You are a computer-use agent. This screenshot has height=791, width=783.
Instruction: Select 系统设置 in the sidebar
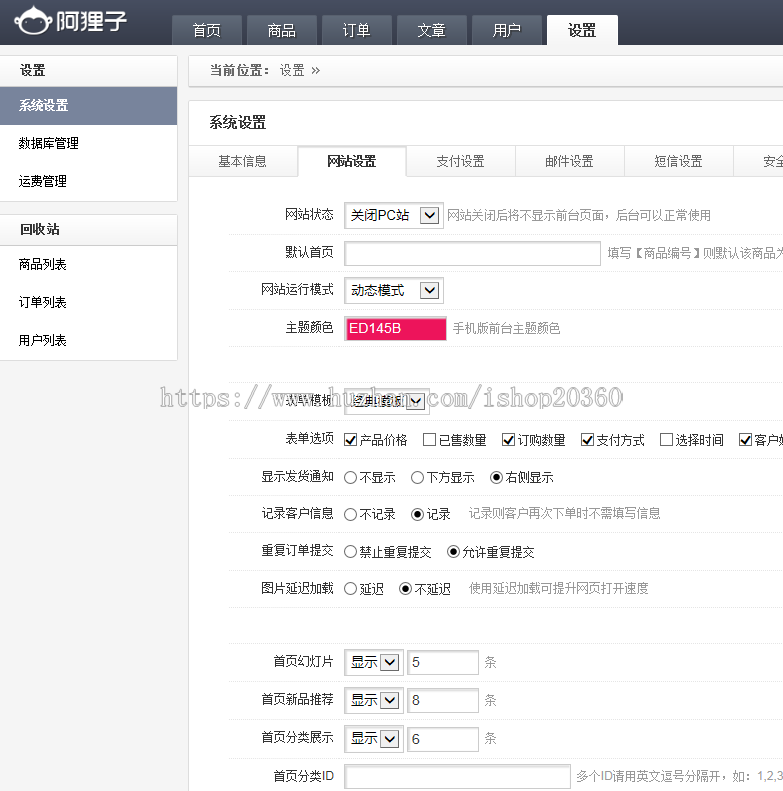[x=88, y=105]
